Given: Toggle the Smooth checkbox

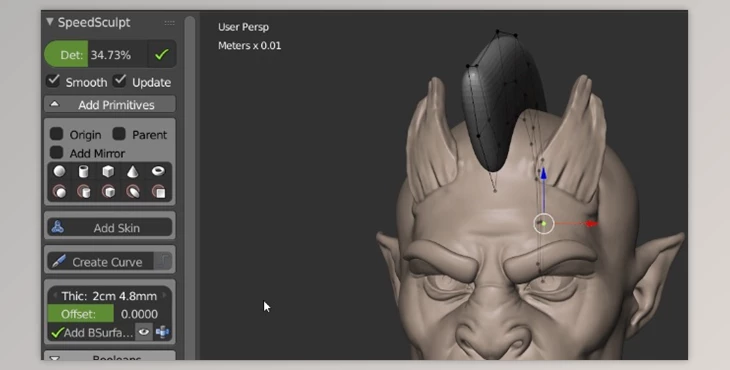Looking at the screenshot, I should click(54, 81).
